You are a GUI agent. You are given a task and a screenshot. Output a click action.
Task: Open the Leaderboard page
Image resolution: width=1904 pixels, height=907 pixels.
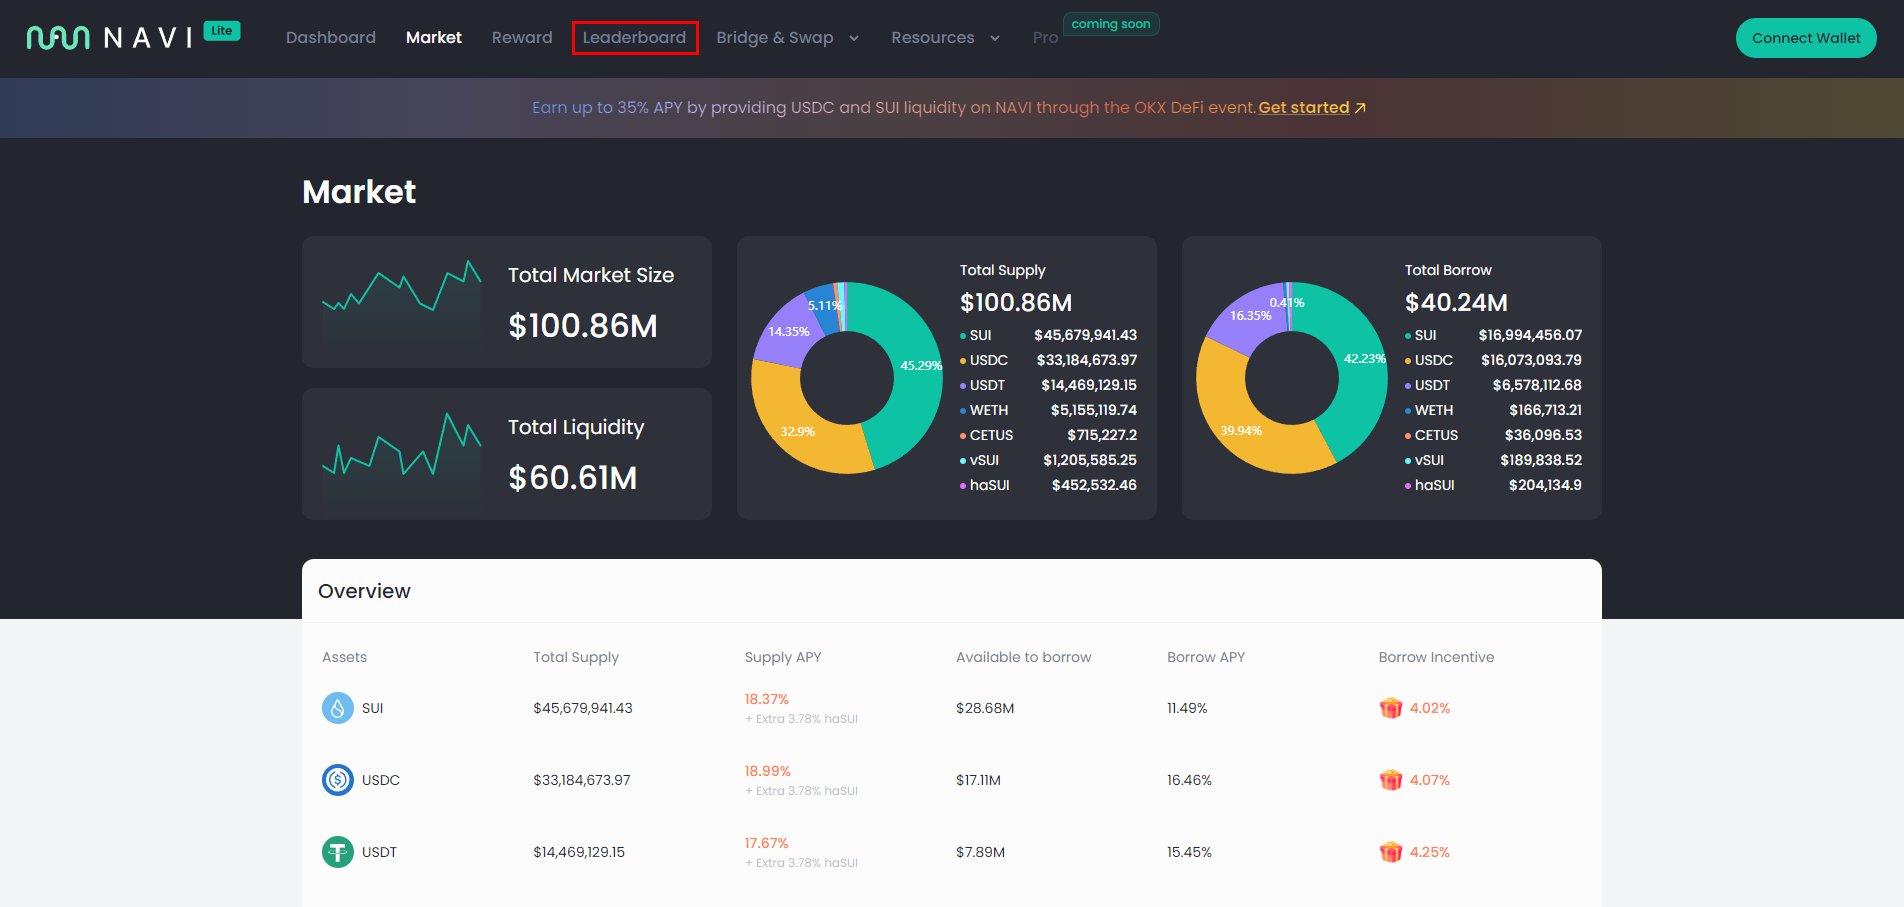634,38
